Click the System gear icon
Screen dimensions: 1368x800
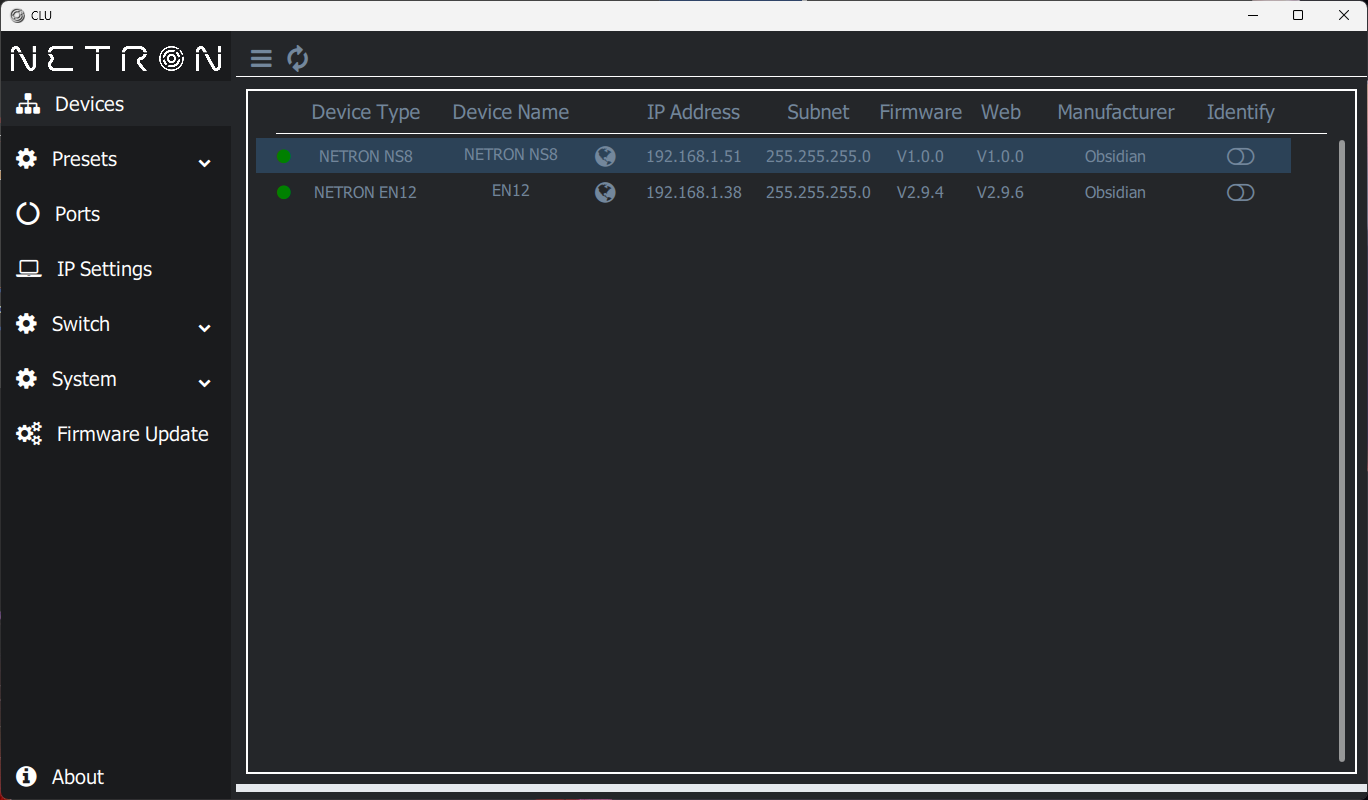(x=27, y=379)
